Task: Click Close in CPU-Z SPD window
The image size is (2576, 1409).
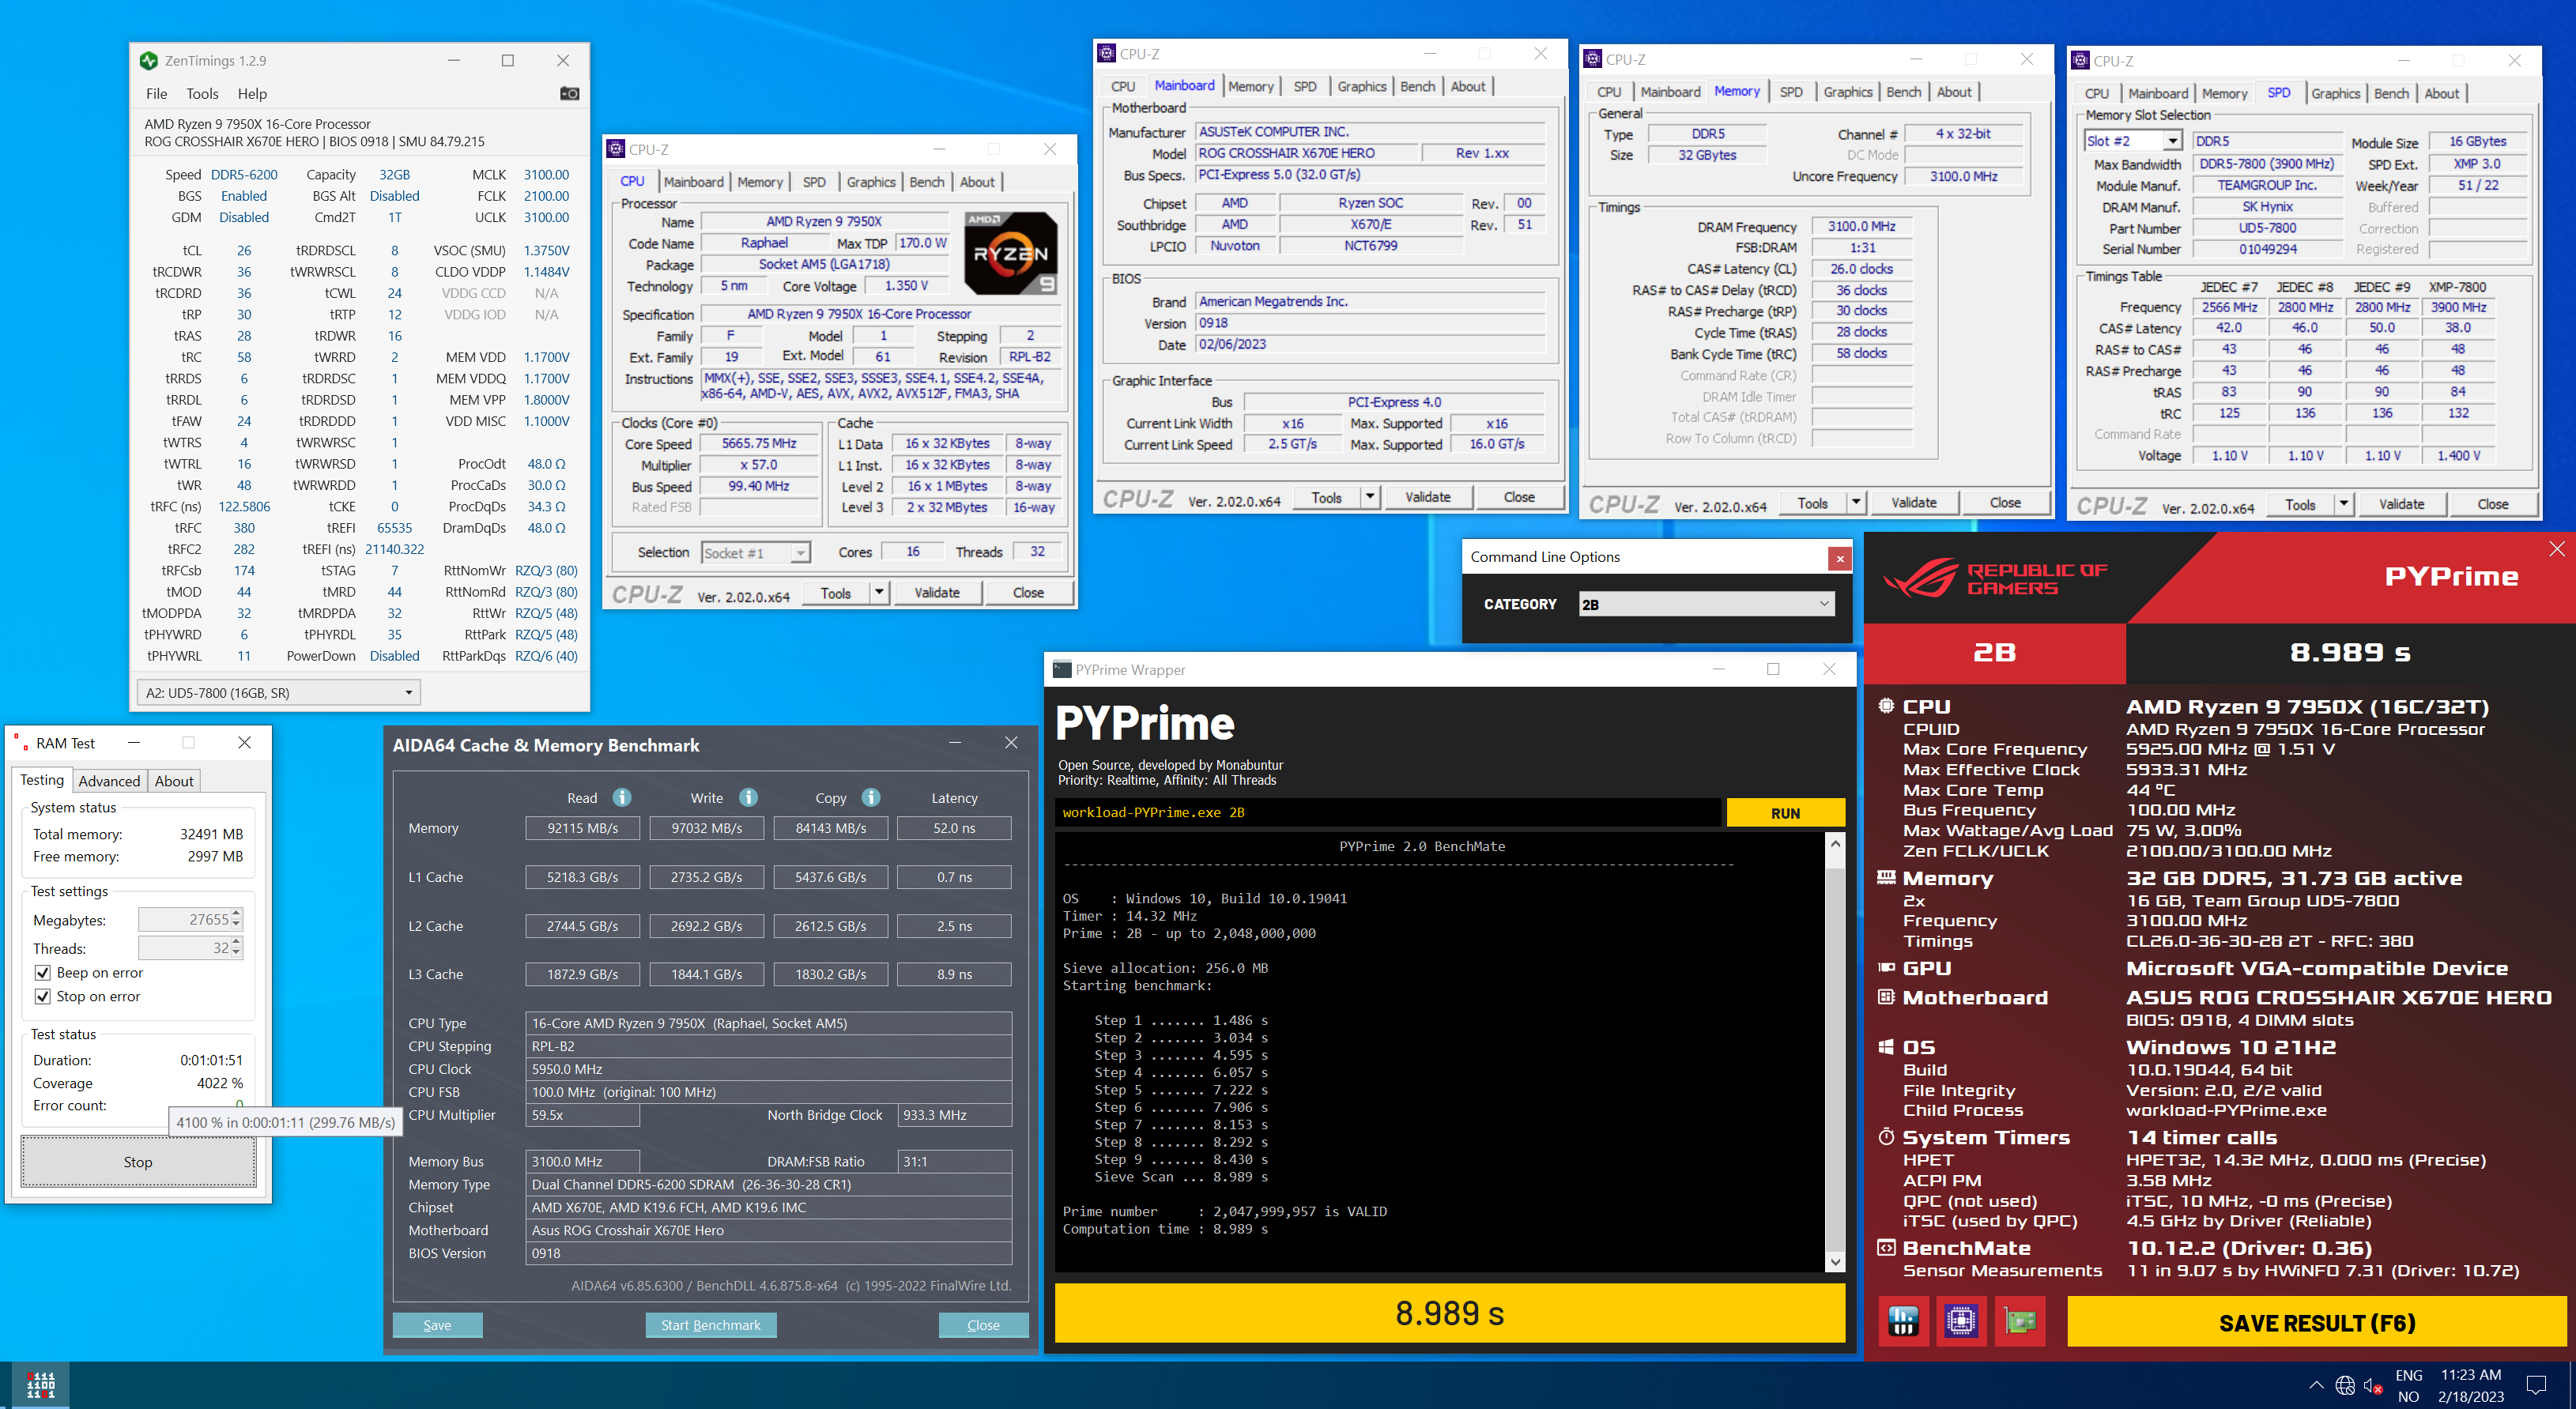Action: coord(2492,505)
